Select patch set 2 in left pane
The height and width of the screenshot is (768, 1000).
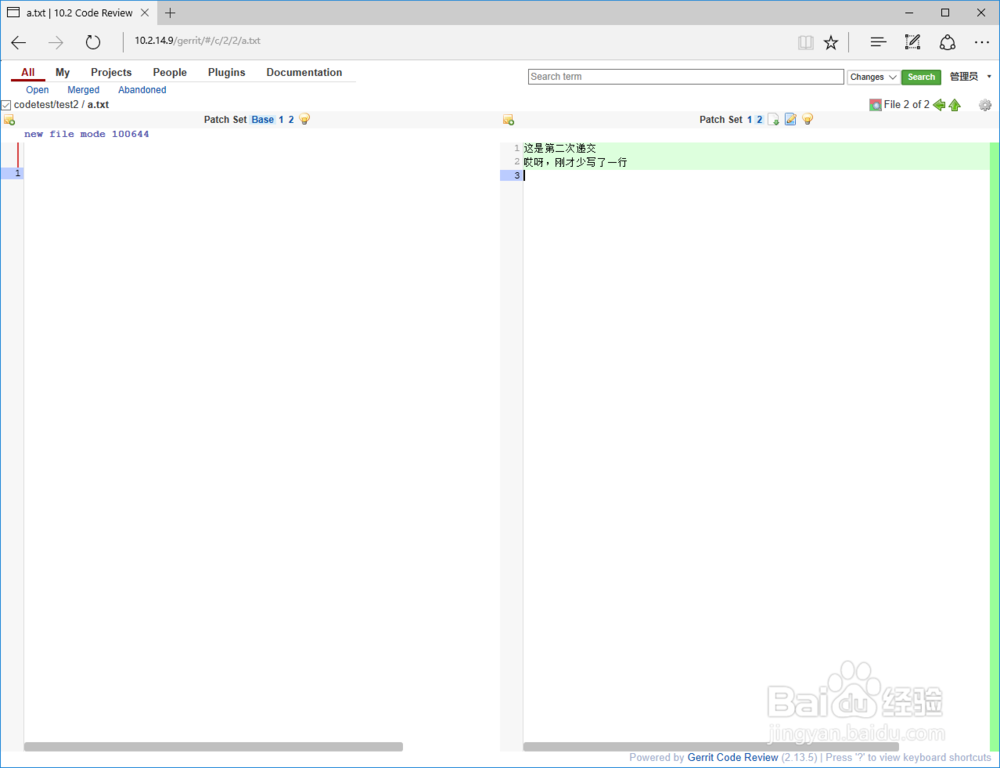coord(291,119)
